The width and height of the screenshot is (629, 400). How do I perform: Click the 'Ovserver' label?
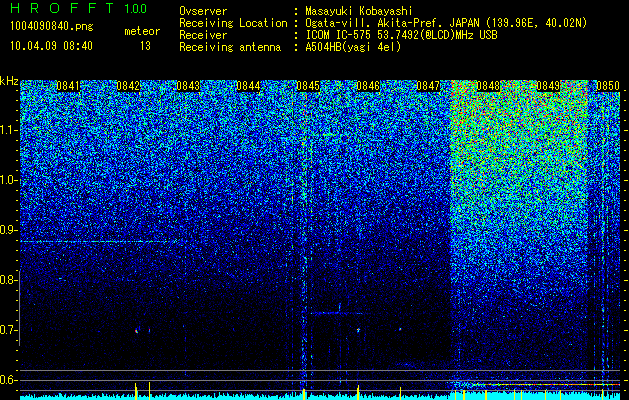click(x=203, y=11)
